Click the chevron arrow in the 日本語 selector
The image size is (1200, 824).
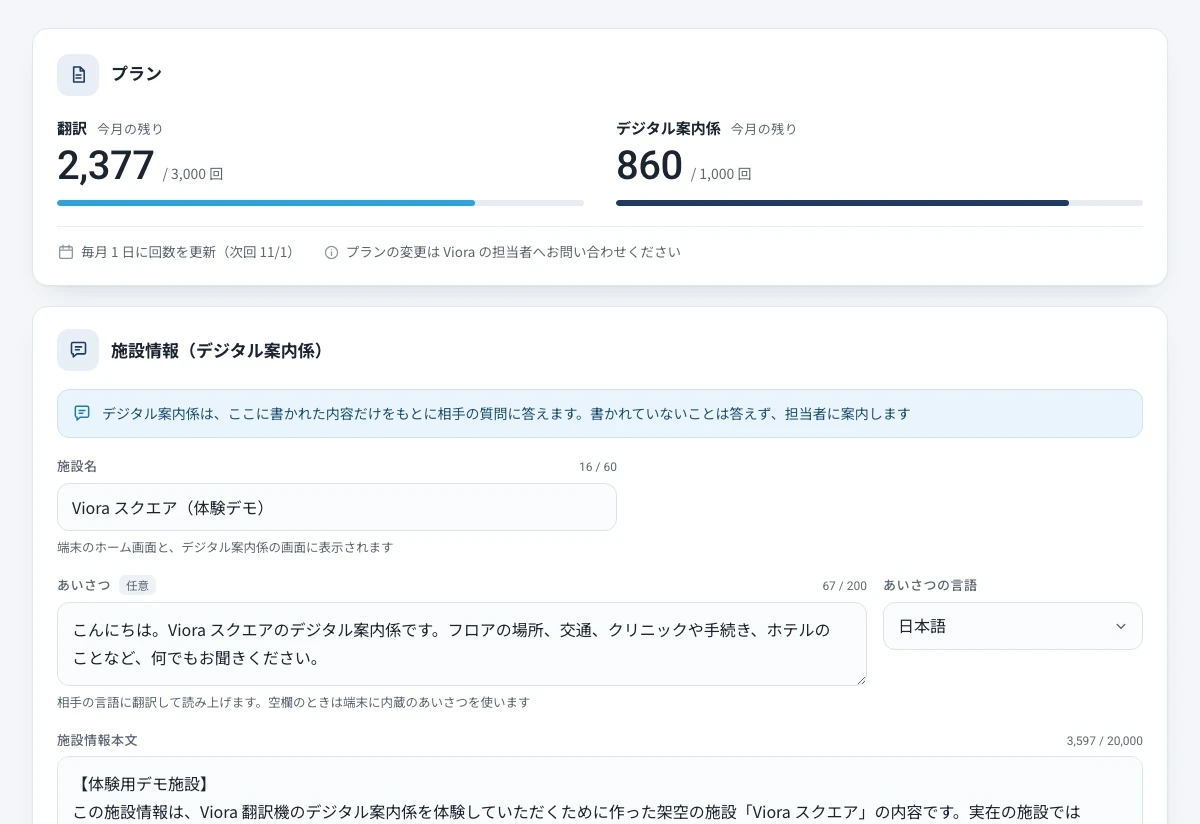(x=1120, y=627)
